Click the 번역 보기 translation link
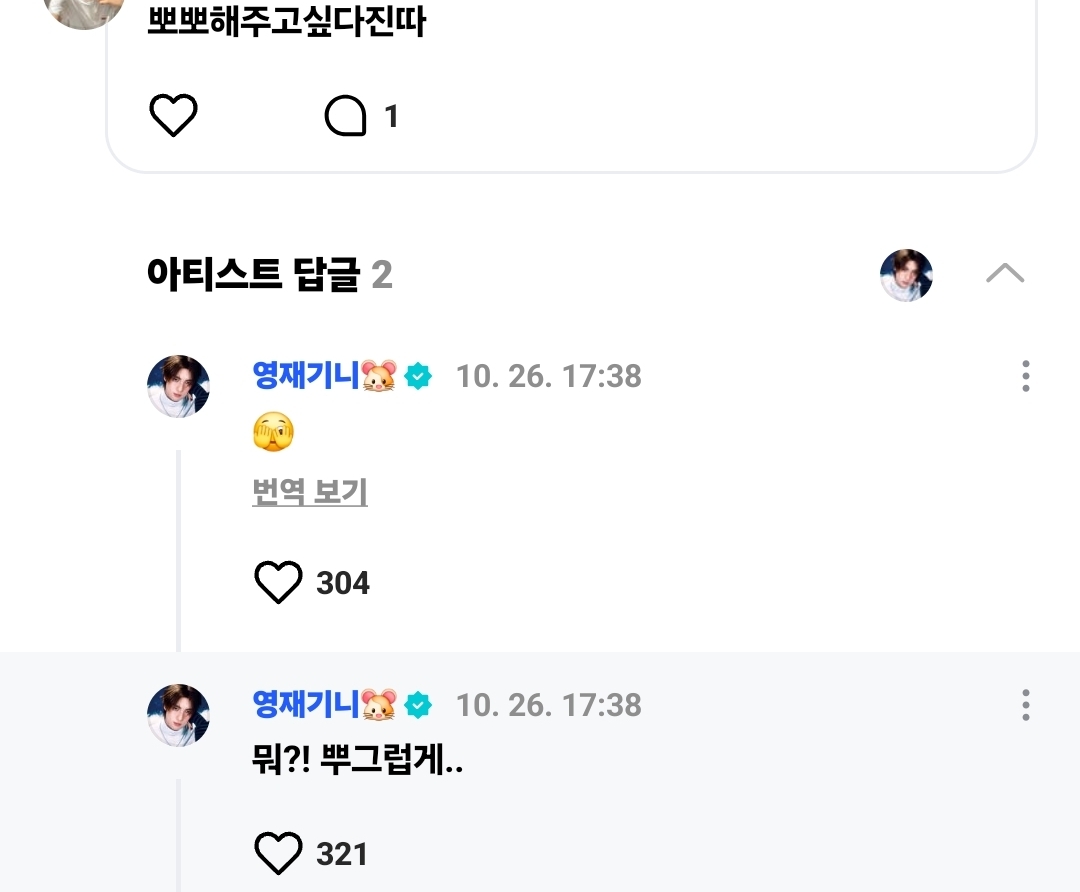1080x892 pixels. coord(310,492)
